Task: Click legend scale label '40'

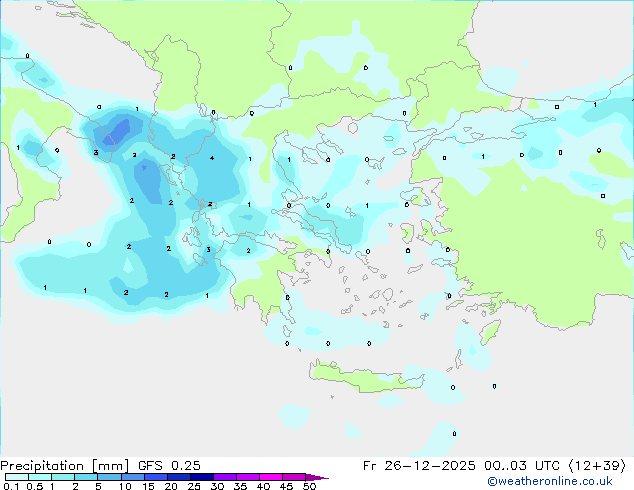Action: [x=264, y=486]
